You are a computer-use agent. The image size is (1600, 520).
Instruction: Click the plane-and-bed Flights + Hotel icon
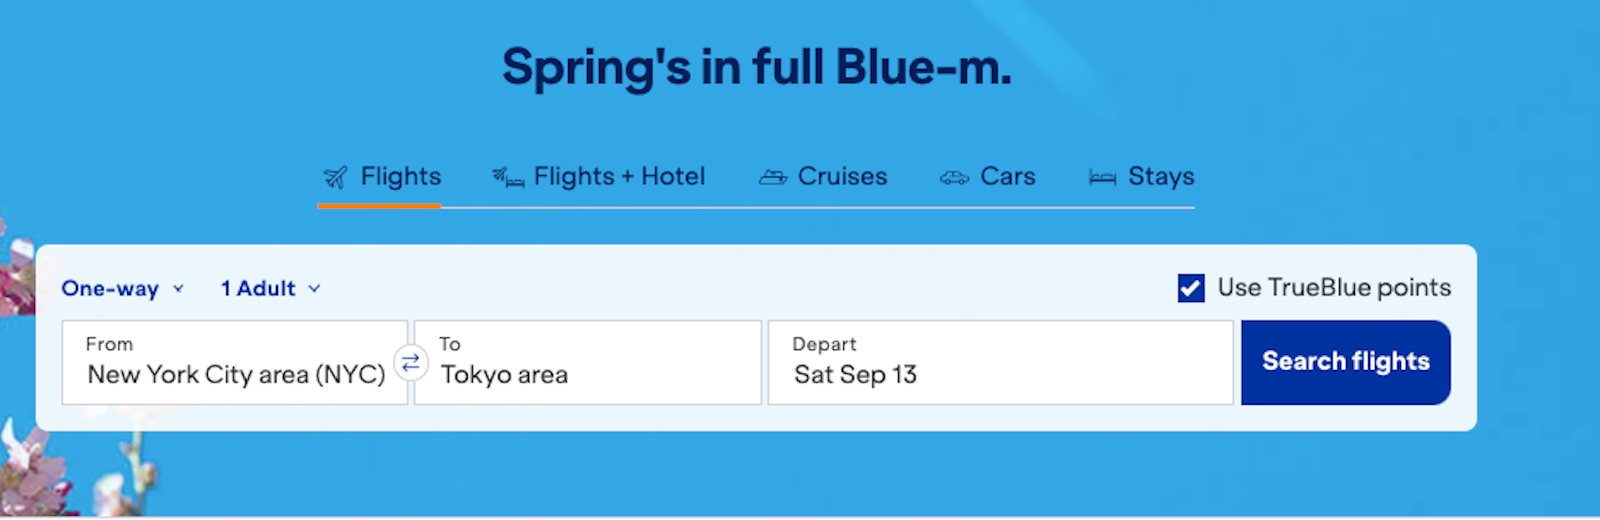click(x=508, y=178)
